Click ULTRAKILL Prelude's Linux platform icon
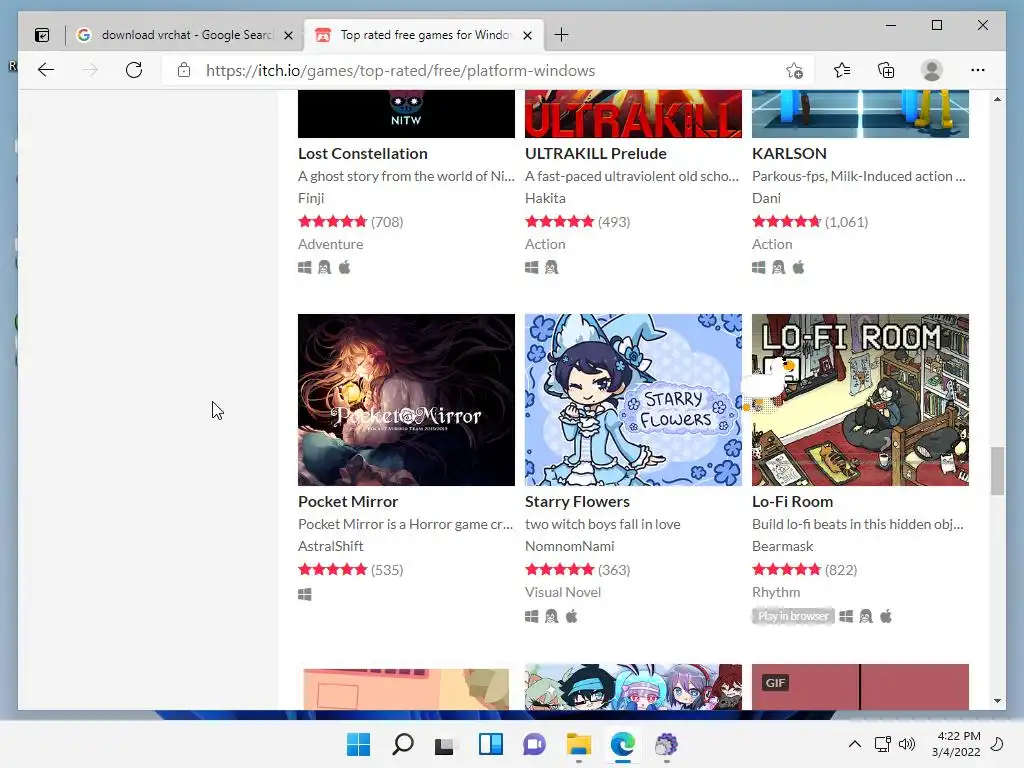The image size is (1024, 768). click(x=552, y=267)
